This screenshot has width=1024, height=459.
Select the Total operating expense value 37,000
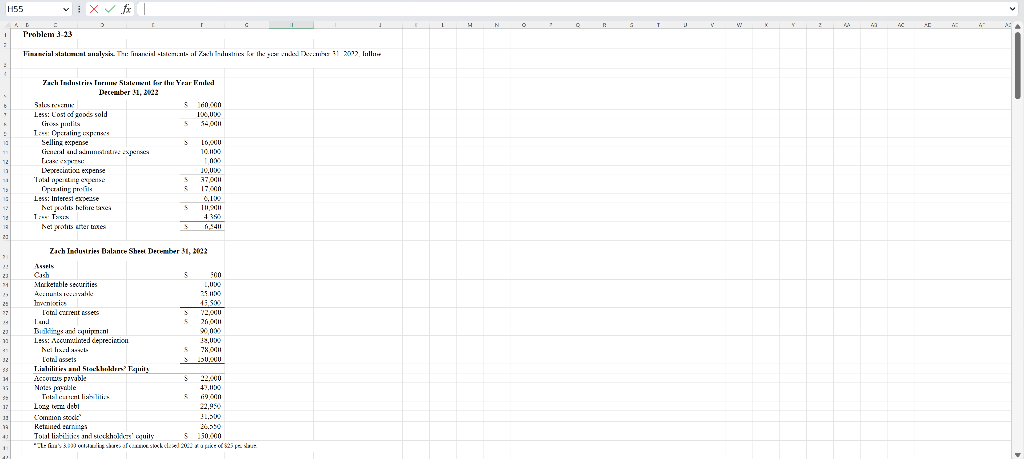[212, 180]
